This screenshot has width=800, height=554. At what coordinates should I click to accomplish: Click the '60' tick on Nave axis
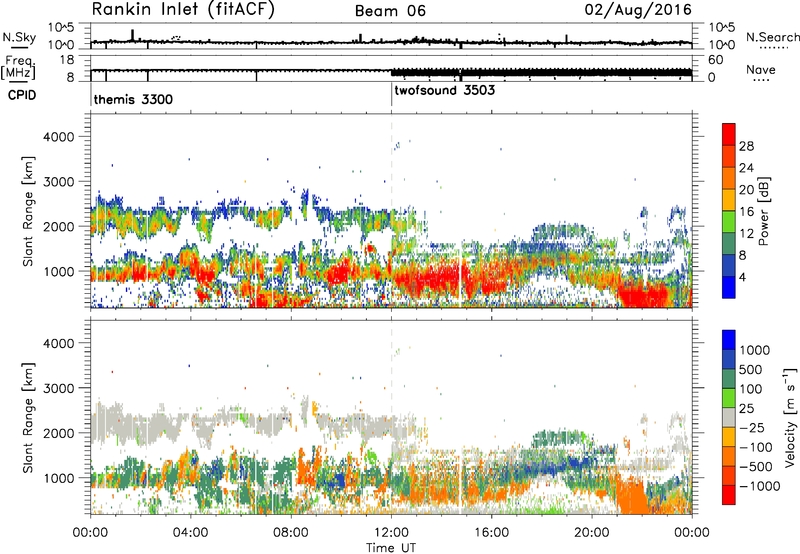(x=715, y=60)
